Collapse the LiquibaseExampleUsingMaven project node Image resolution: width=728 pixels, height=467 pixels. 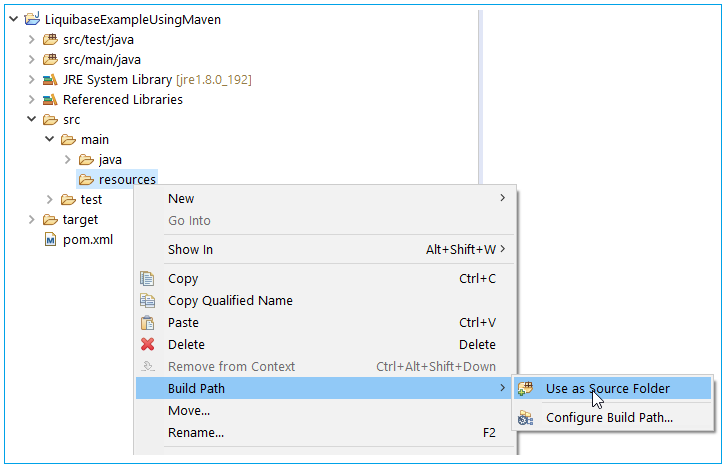tap(13, 19)
